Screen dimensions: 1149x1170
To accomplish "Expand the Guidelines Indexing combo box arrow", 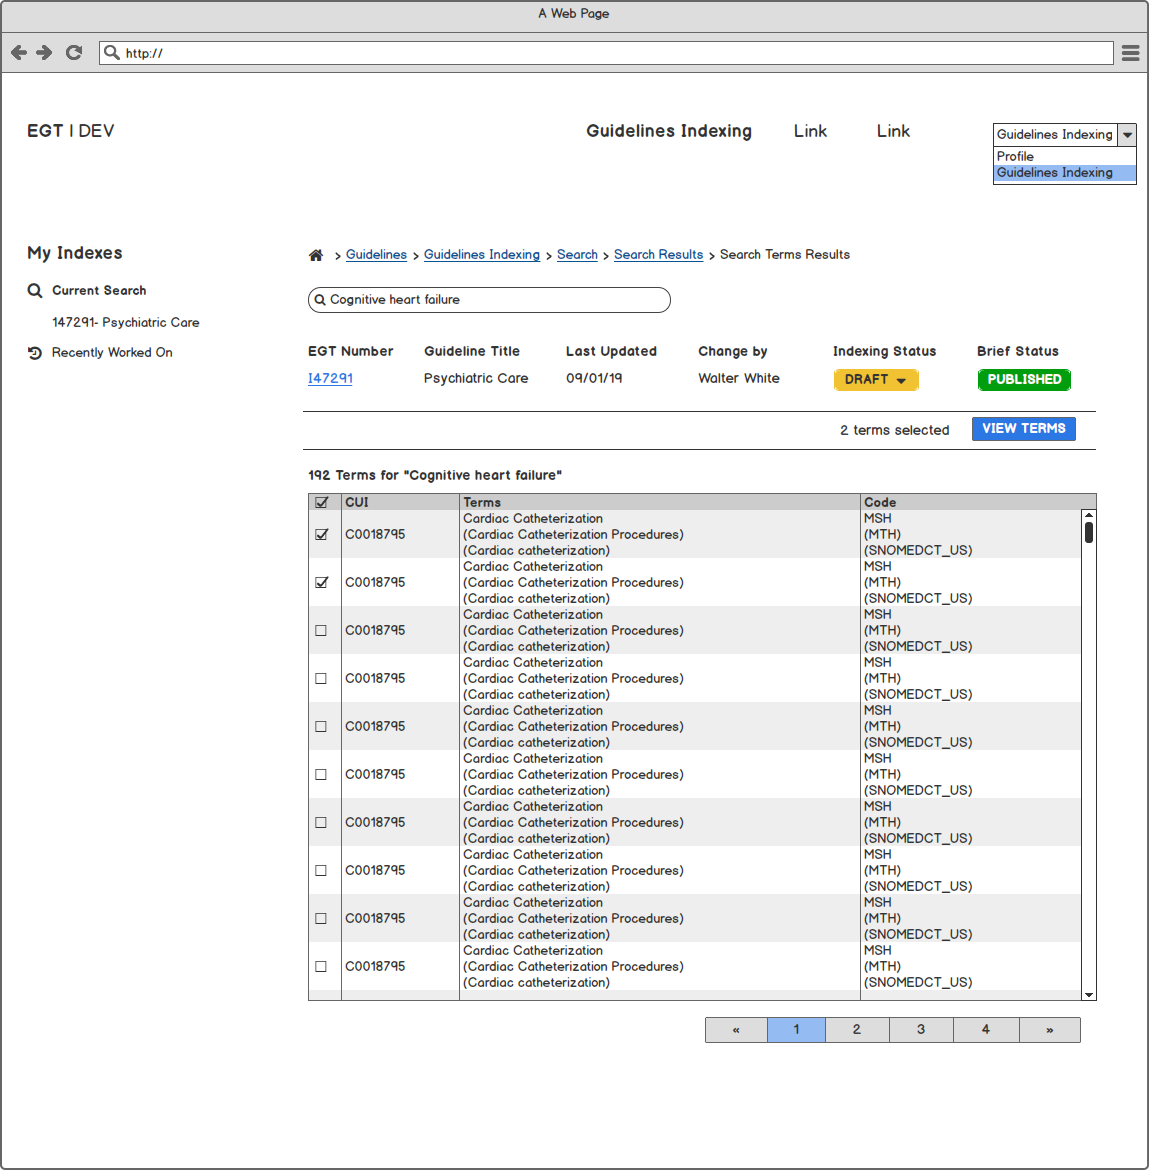I will pos(1127,135).
